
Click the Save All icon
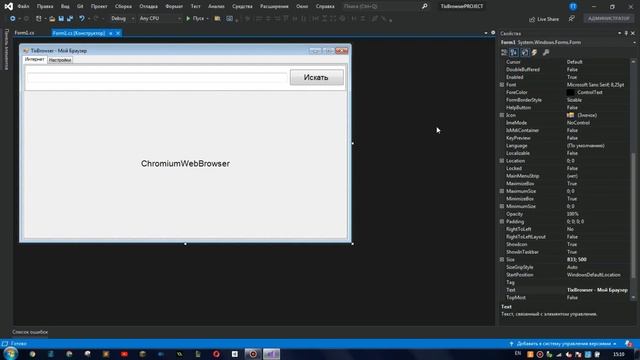click(70, 19)
